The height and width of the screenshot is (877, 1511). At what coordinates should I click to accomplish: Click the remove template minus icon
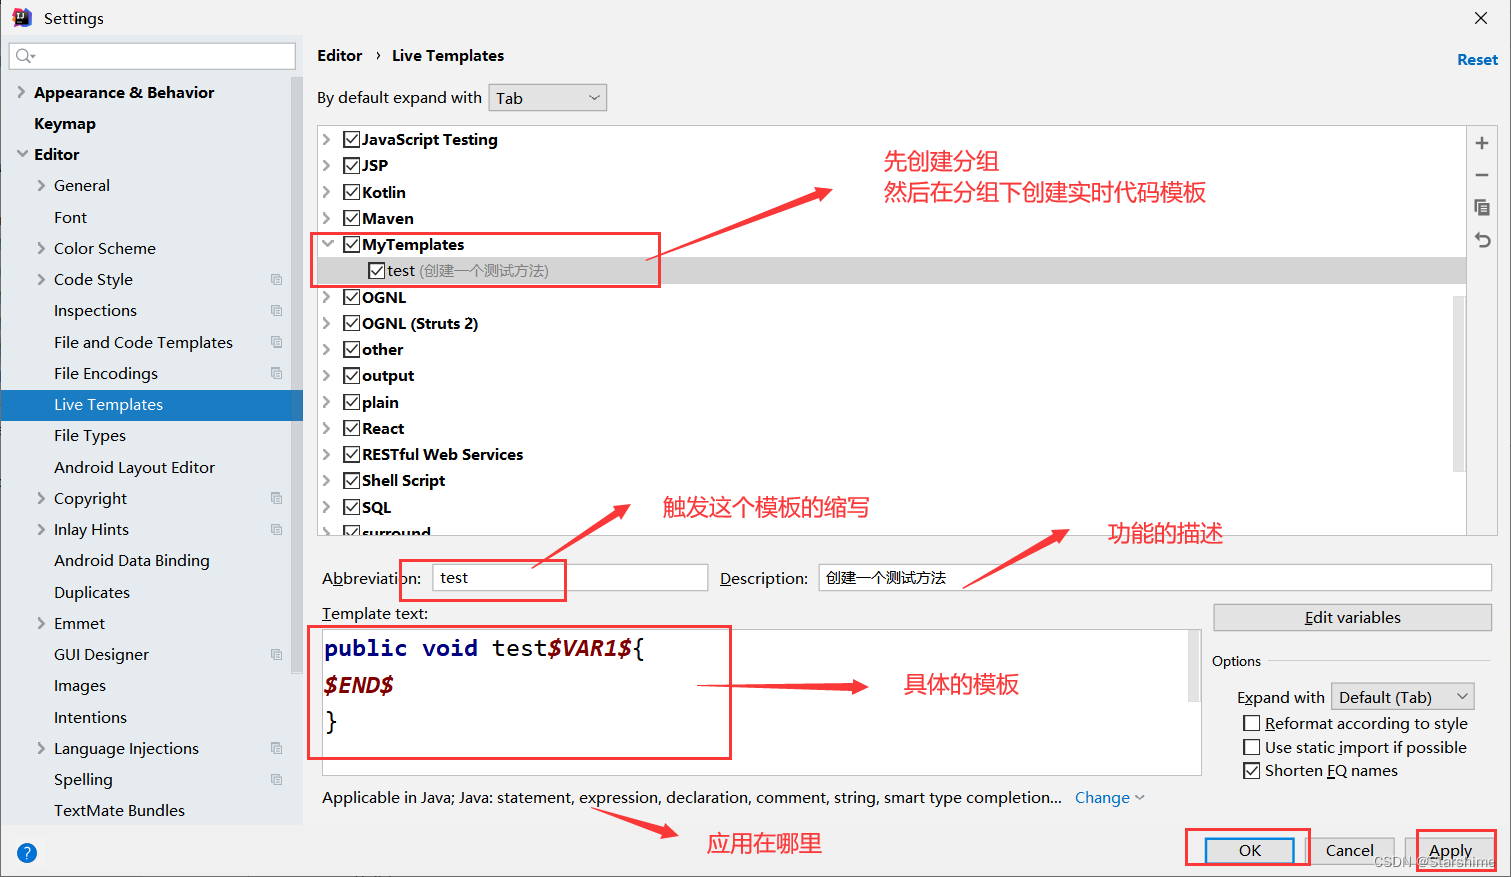click(1482, 174)
